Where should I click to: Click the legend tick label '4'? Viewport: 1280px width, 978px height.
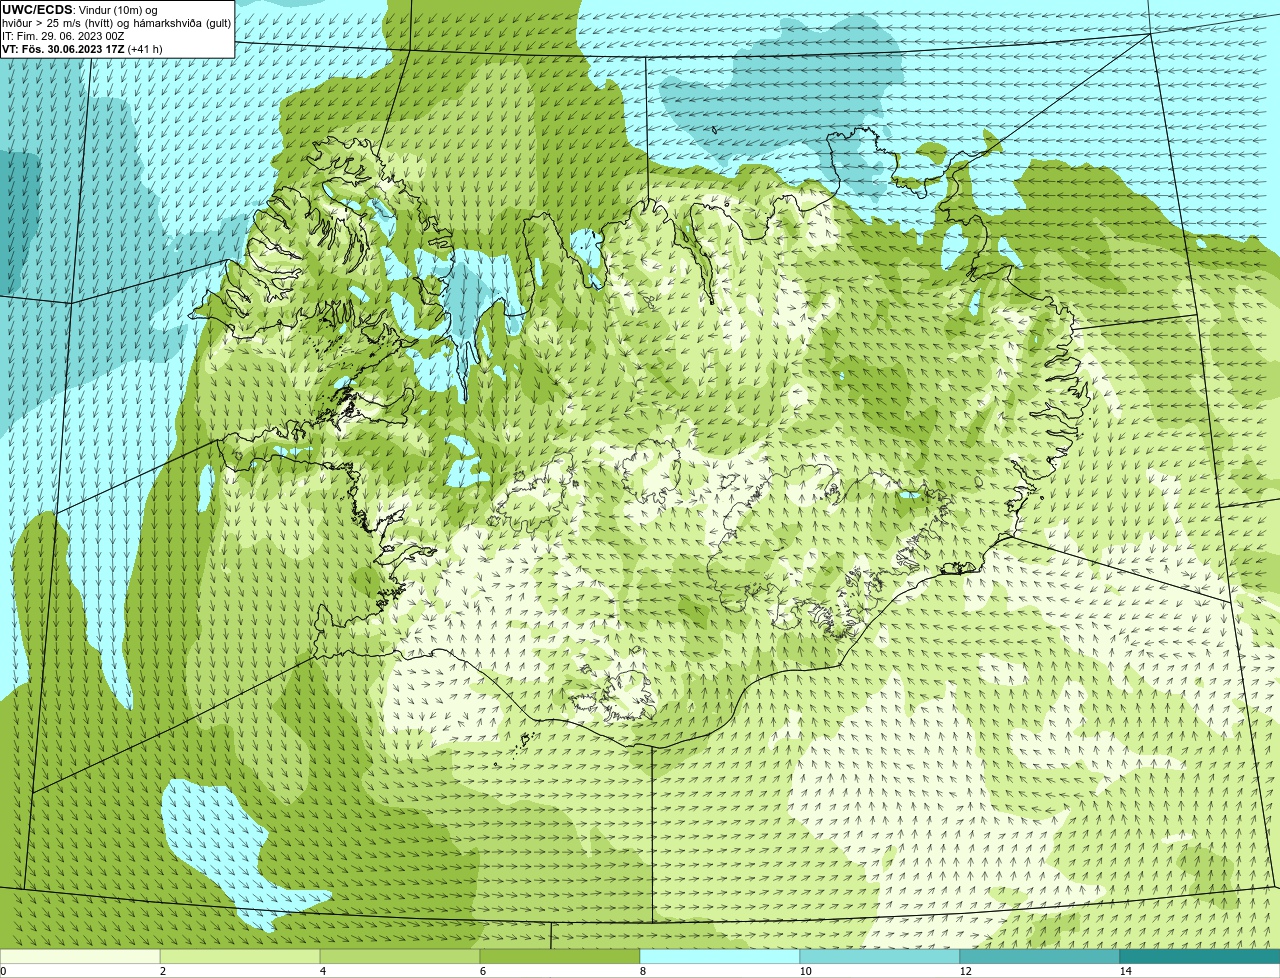pos(323,971)
